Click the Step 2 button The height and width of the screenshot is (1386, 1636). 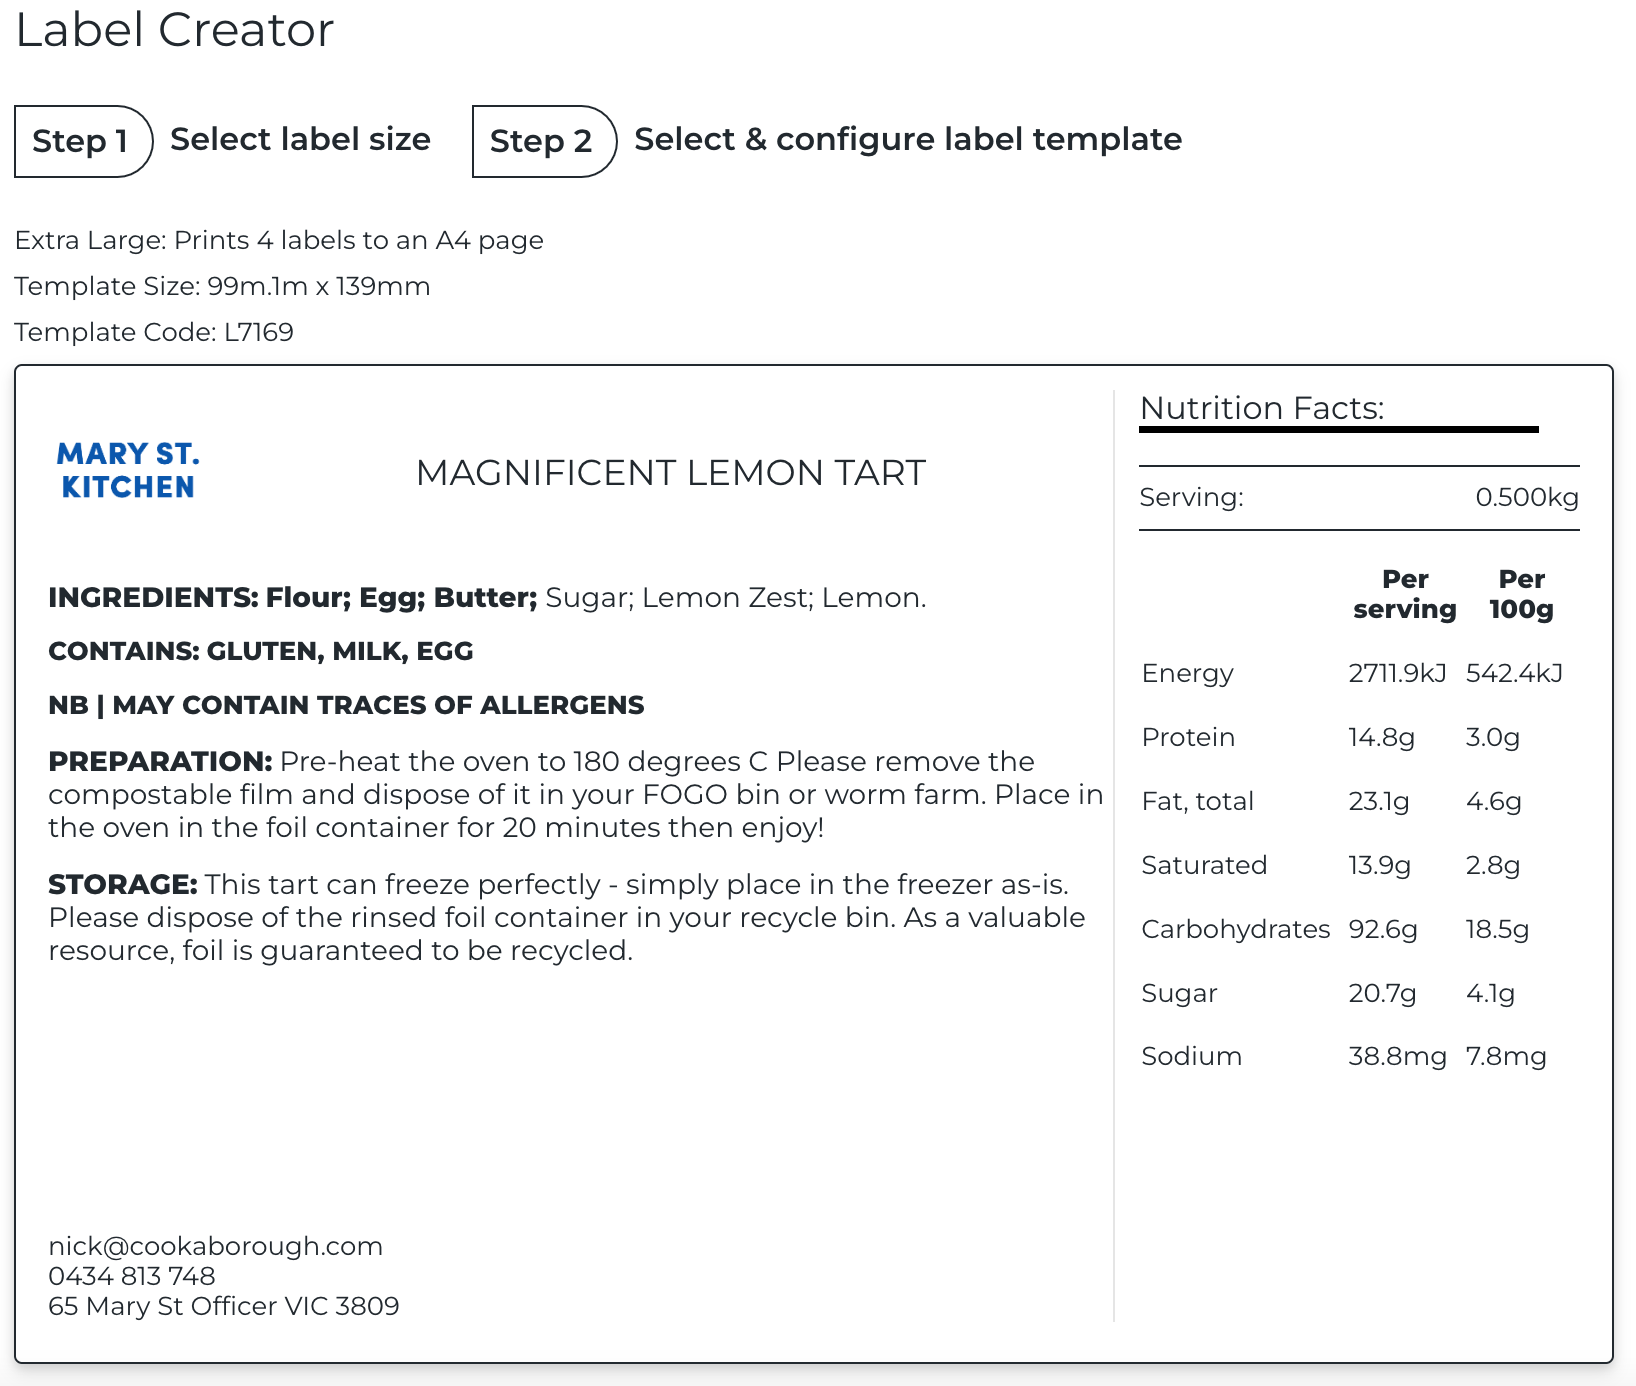coord(544,141)
